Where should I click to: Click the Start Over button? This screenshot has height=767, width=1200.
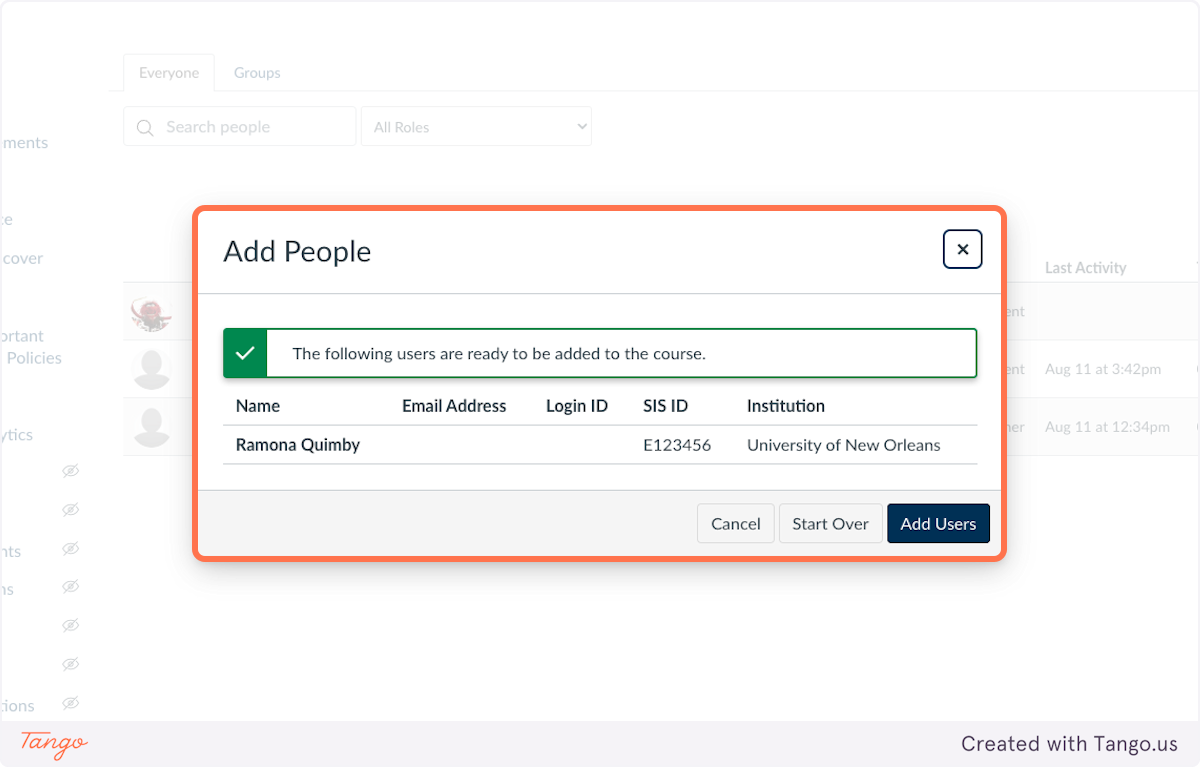[830, 523]
